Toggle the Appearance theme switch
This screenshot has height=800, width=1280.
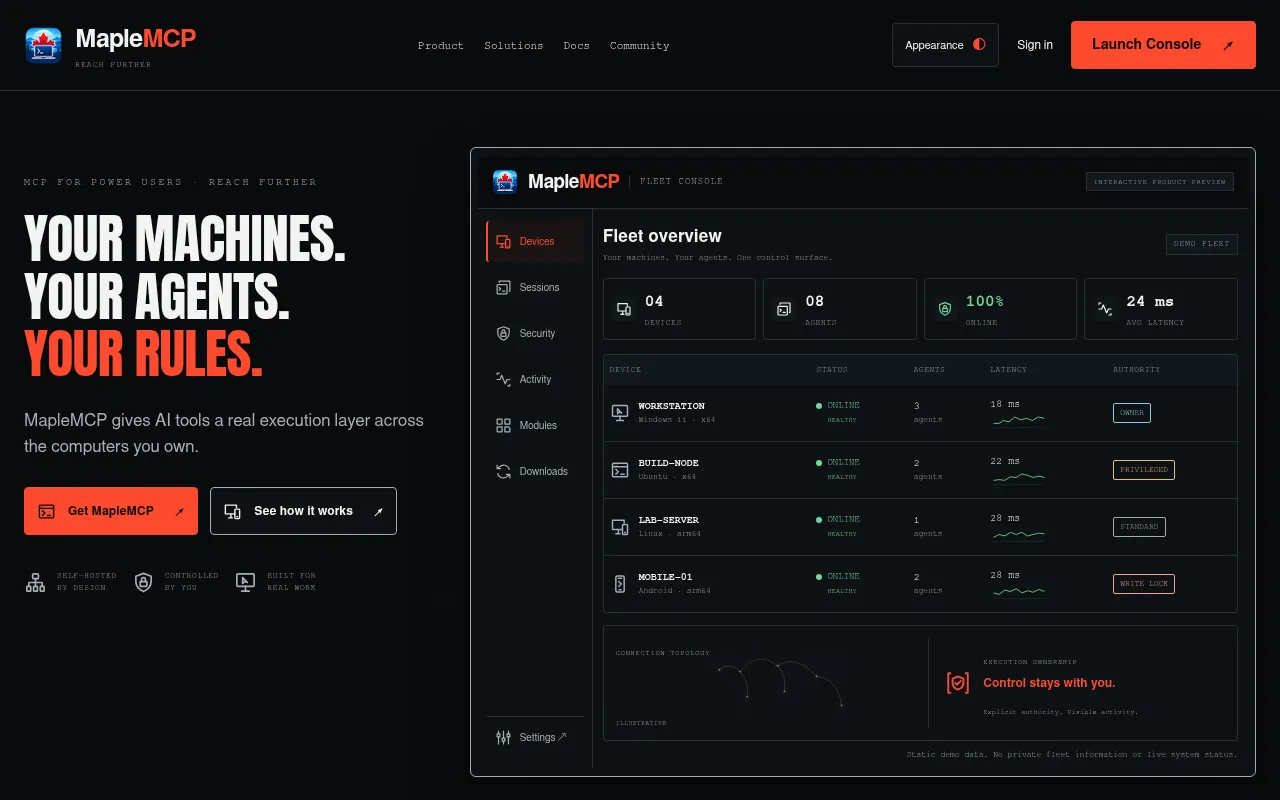[x=945, y=45]
